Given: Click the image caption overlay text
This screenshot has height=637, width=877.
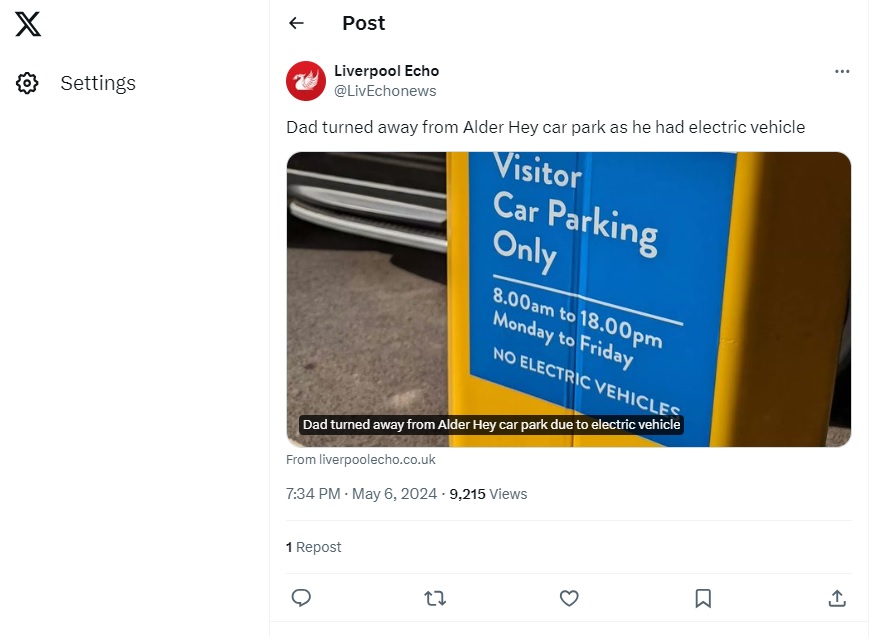Looking at the screenshot, I should click(x=491, y=425).
